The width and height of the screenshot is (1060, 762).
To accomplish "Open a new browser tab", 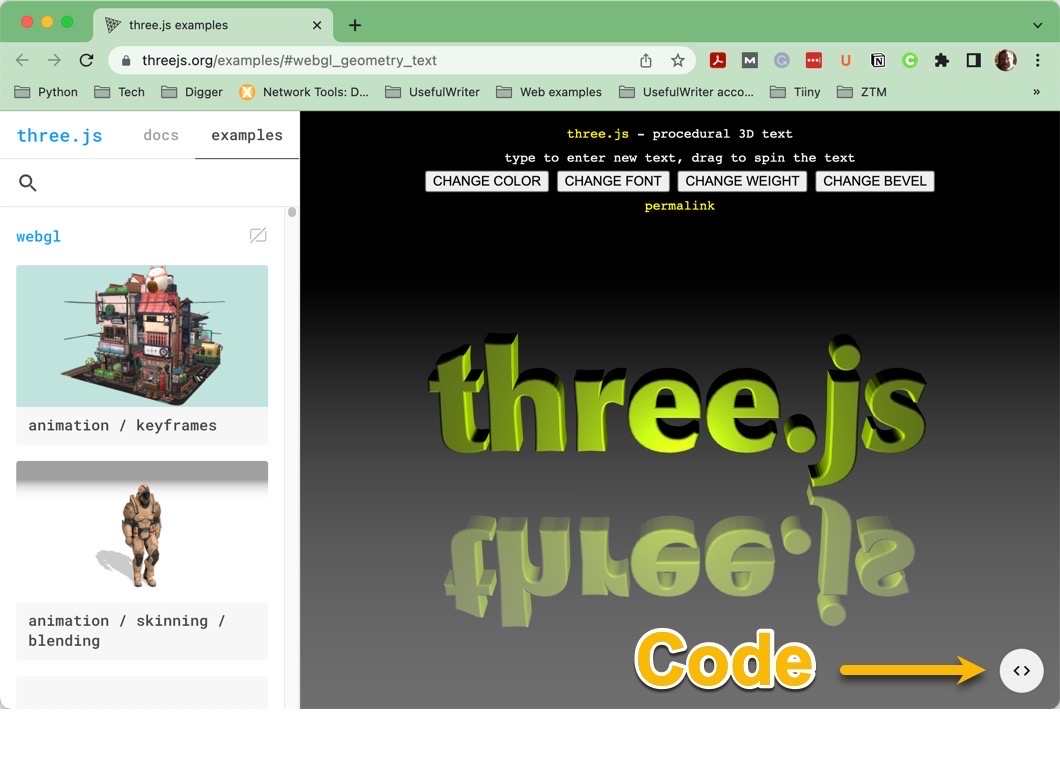I will point(355,26).
